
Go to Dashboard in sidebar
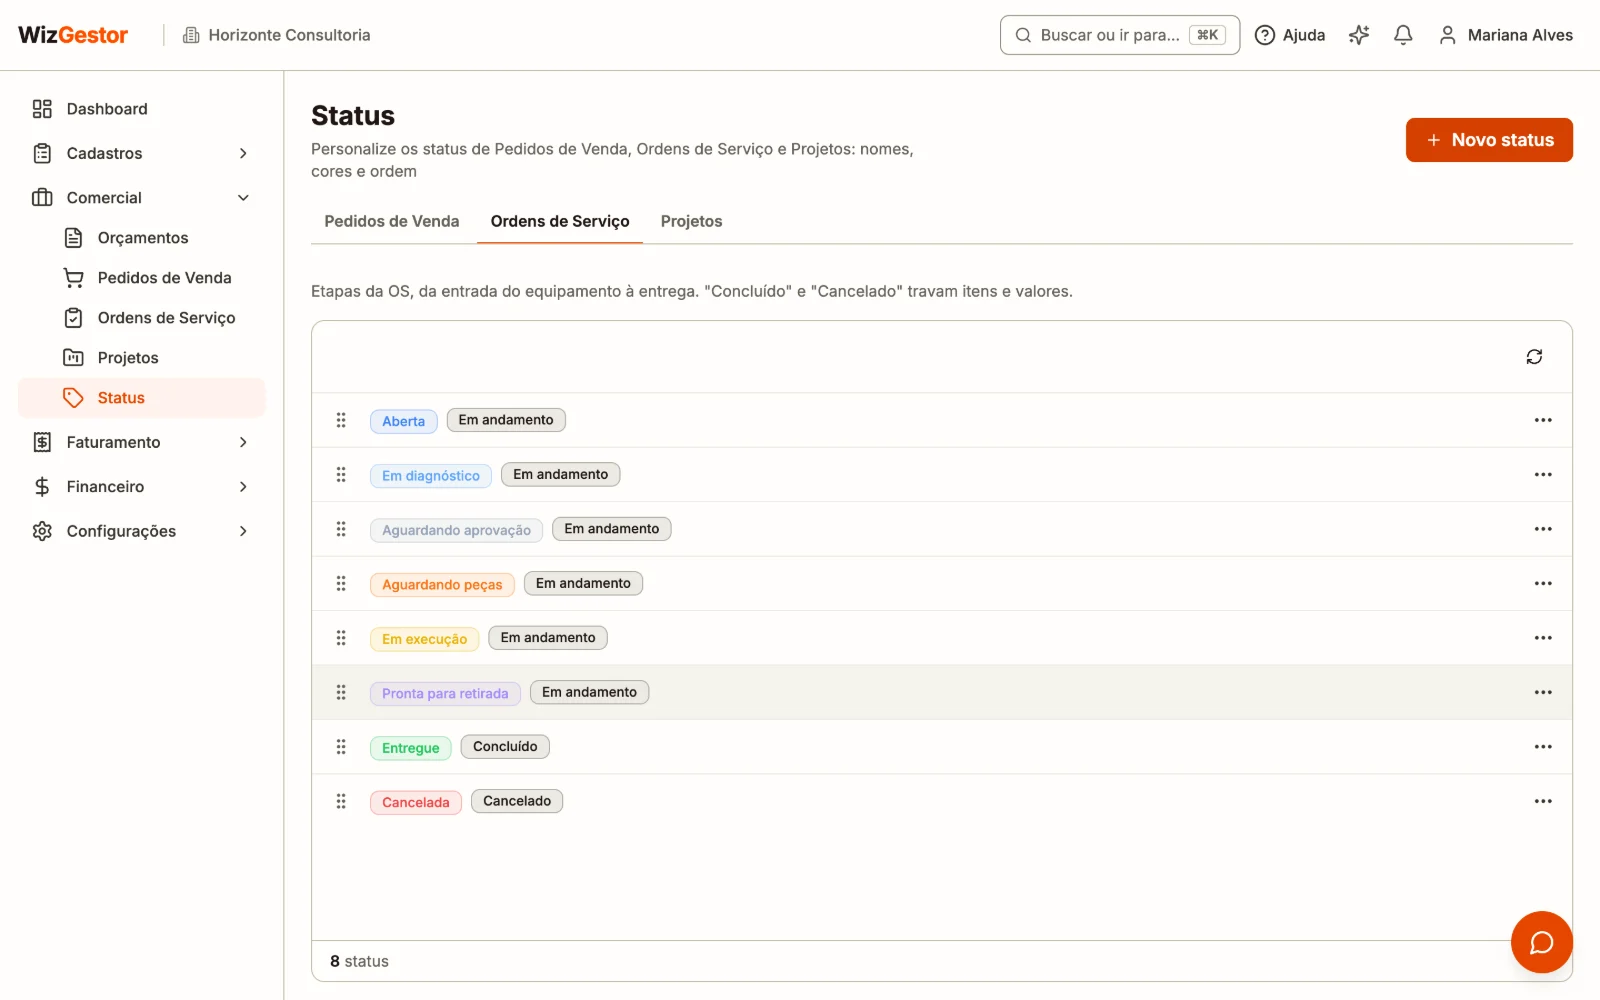point(142,109)
